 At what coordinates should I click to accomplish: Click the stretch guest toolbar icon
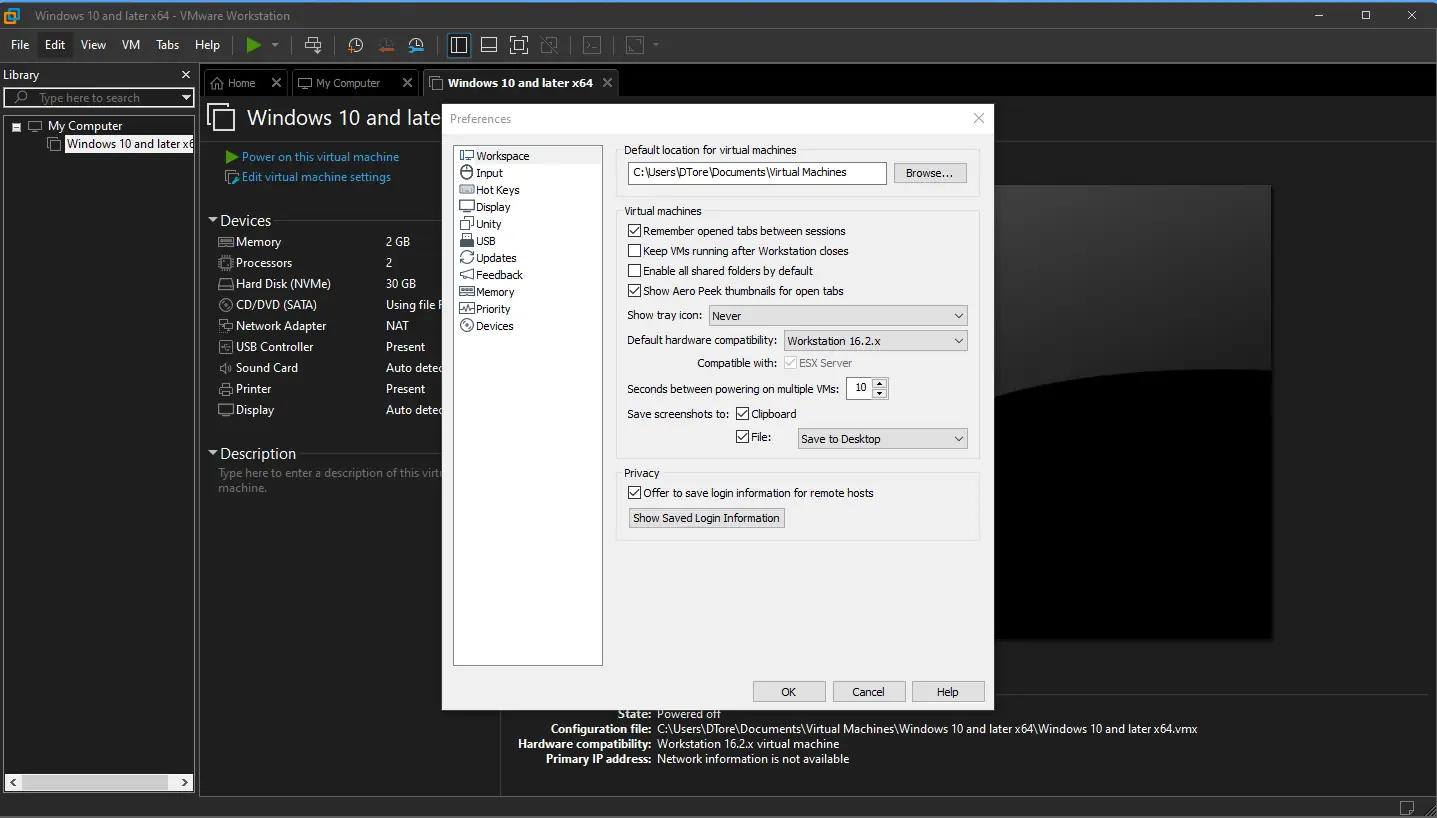(635, 45)
